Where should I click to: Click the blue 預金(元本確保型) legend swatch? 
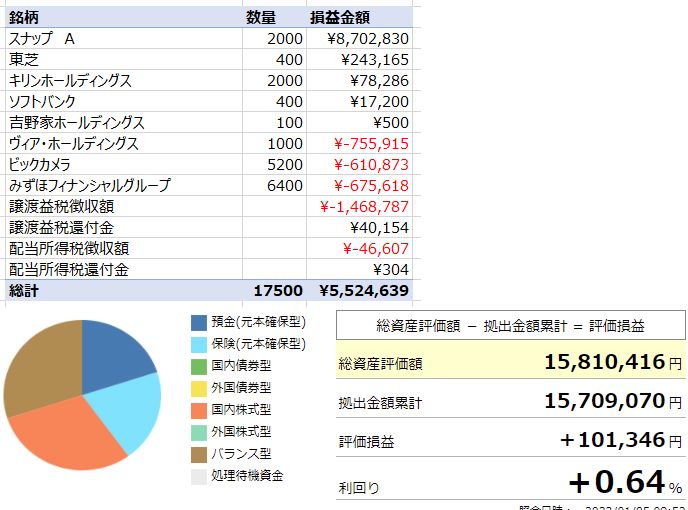point(199,323)
